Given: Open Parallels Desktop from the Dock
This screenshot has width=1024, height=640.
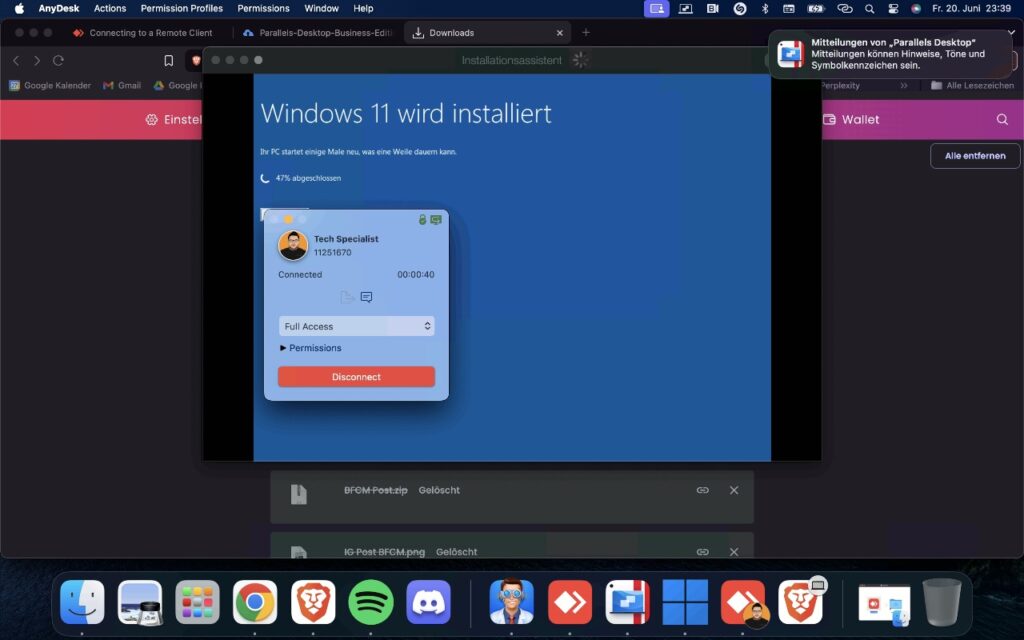Looking at the screenshot, I should coord(628,602).
